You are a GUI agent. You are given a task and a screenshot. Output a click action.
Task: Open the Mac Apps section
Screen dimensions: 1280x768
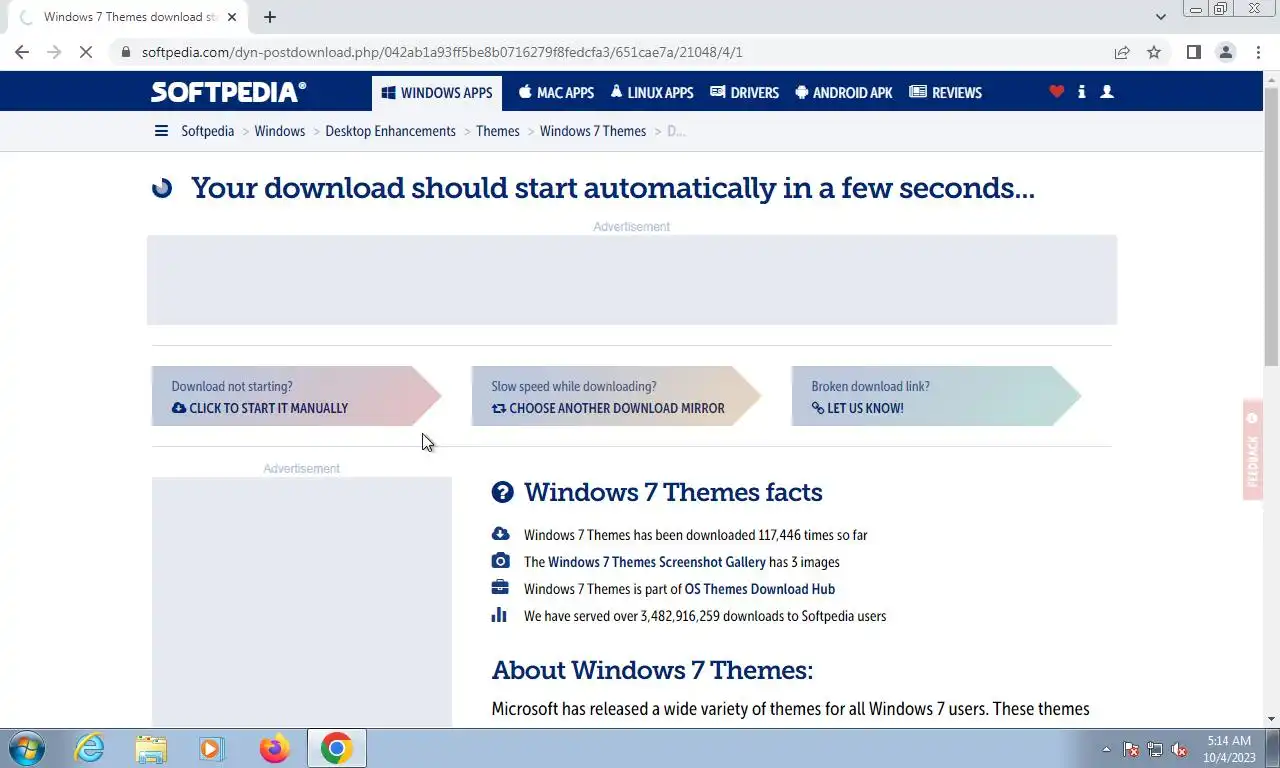point(556,93)
